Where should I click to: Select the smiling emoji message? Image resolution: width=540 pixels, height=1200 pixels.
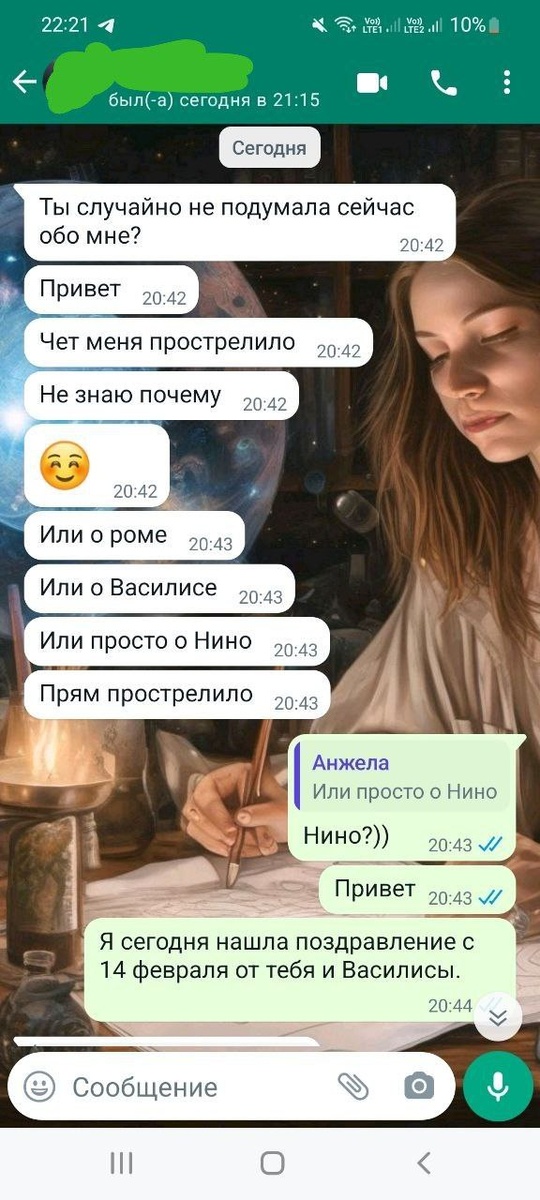point(97,466)
